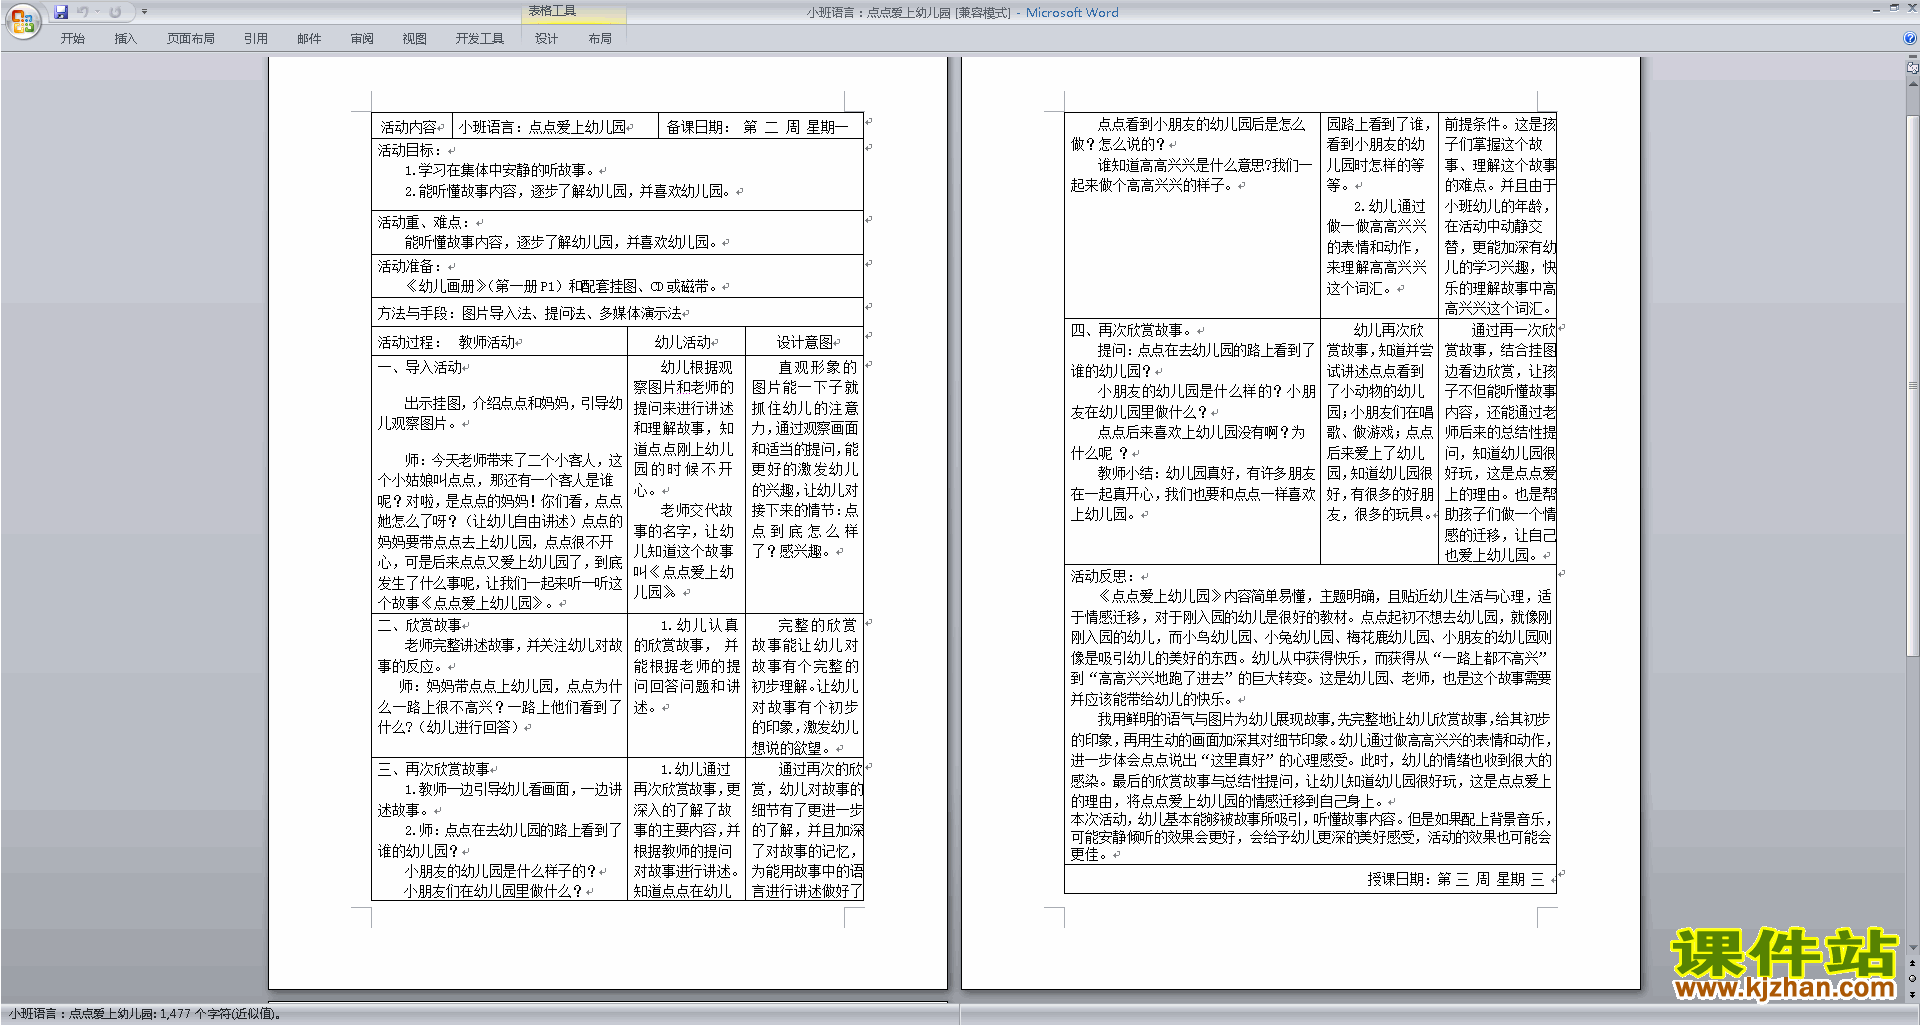Toggle the ruler display icon
Viewport: 1920px width, 1025px height.
(x=1913, y=69)
